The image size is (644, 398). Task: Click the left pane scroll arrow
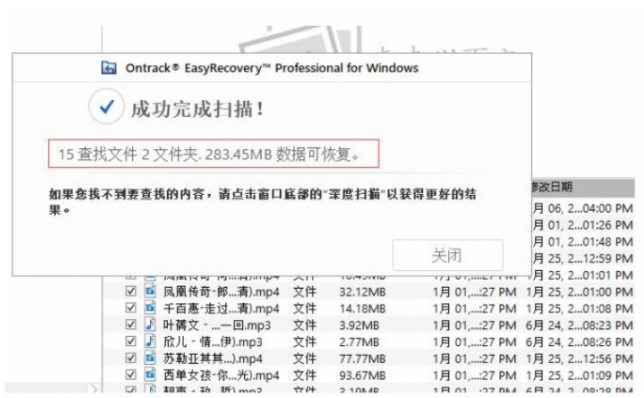tap(94, 388)
